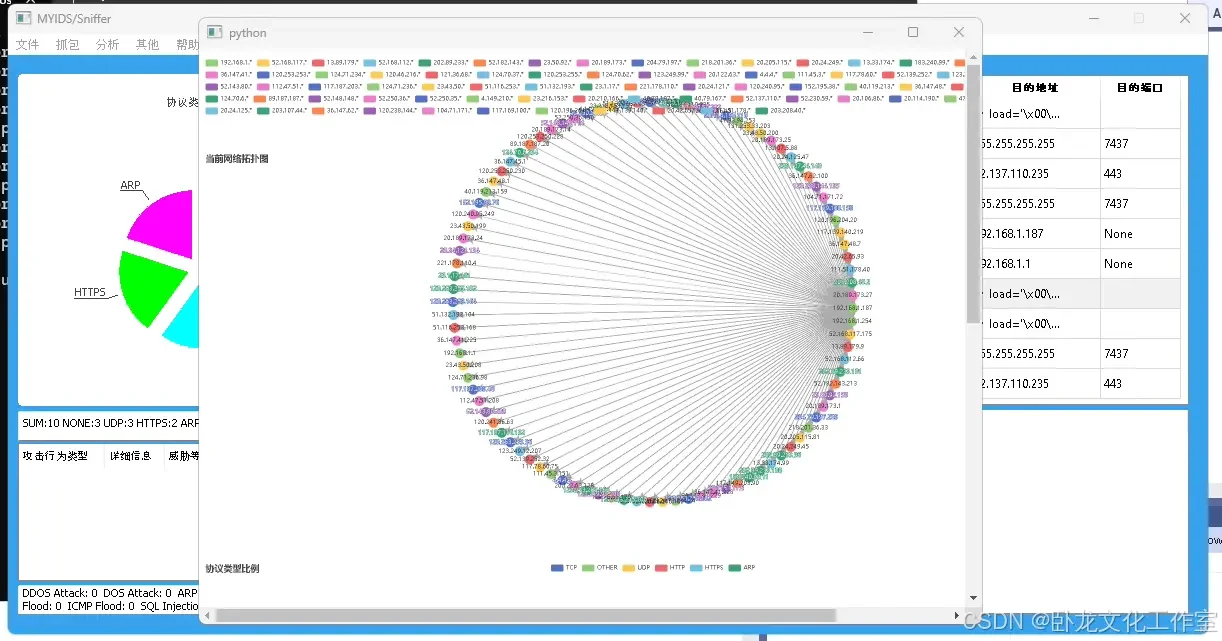
Task: Click the 目的地址 column header
Action: [1034, 88]
